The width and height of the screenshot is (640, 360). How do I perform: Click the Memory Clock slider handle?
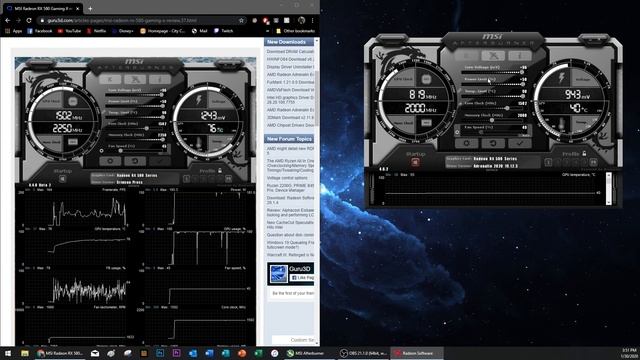[x=492, y=120]
